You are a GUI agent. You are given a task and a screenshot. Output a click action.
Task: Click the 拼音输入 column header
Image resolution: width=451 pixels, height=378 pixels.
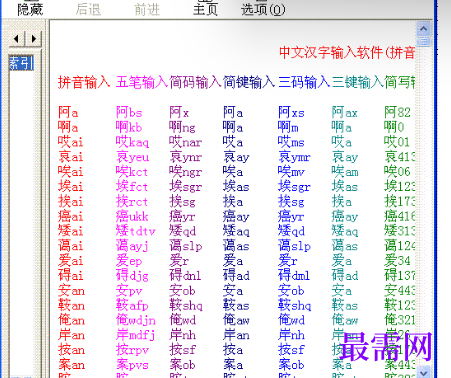point(84,82)
